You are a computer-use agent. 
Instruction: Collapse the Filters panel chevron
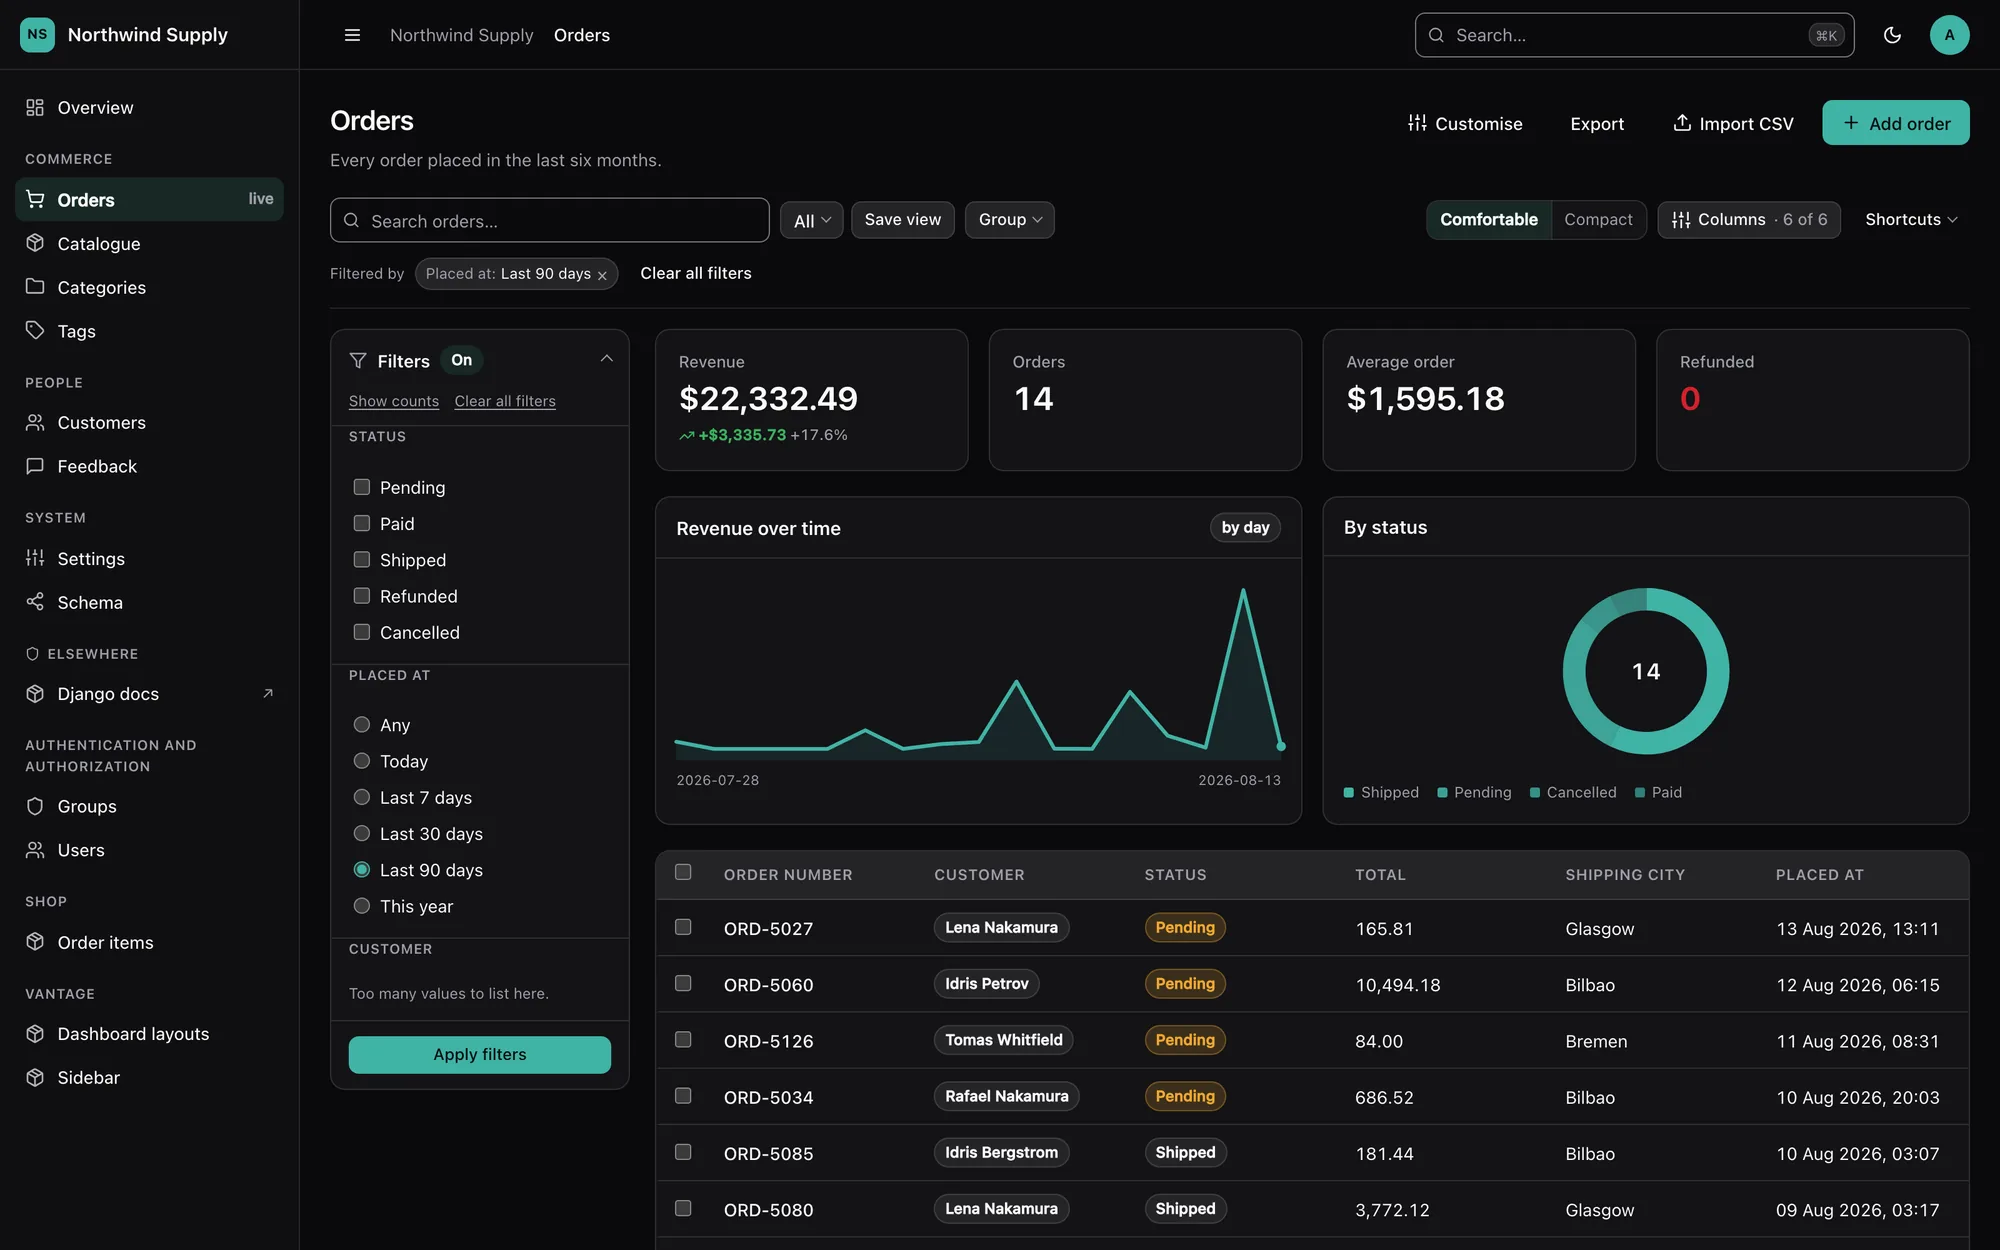pyautogui.click(x=606, y=359)
